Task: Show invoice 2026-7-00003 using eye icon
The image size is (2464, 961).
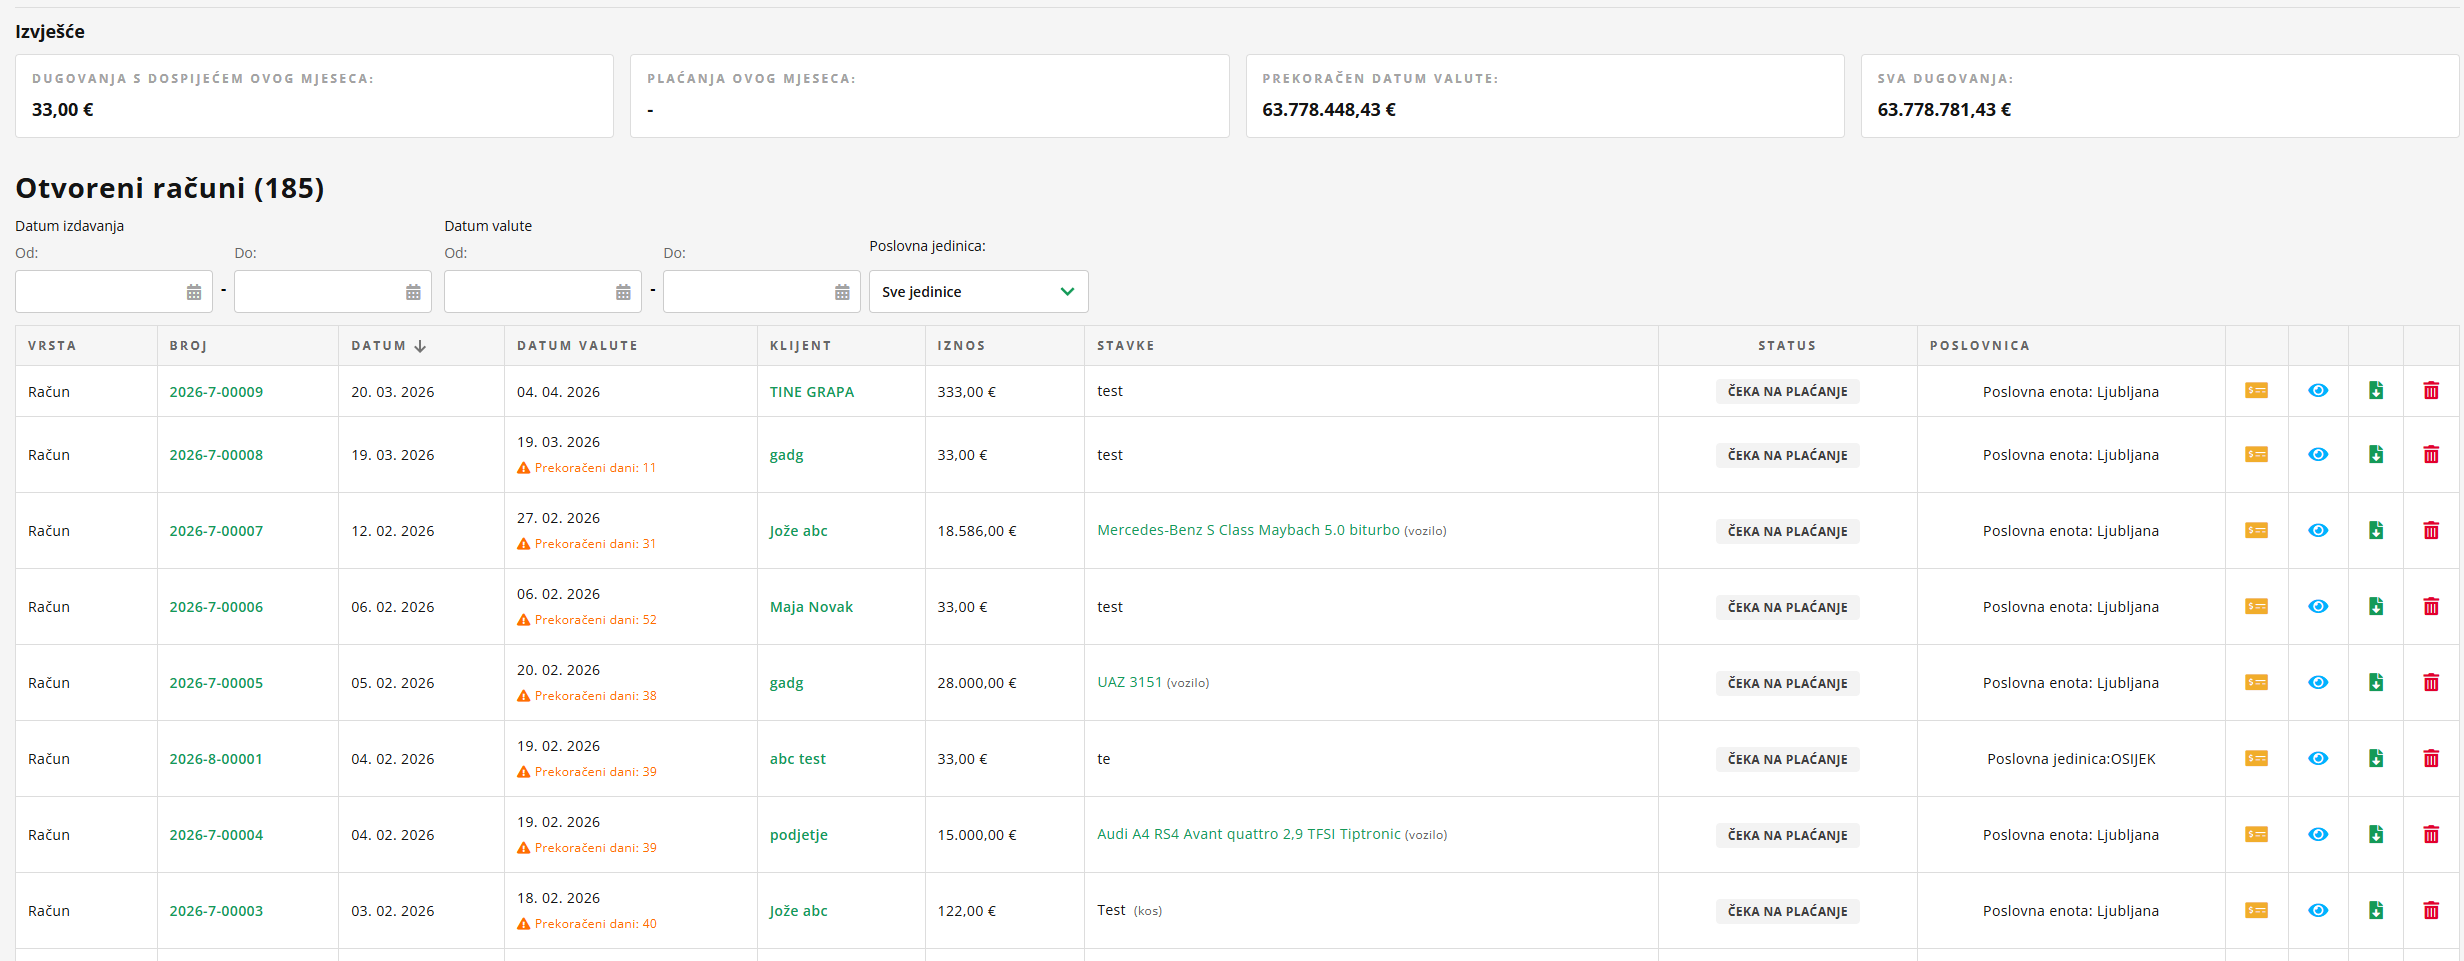Action: 2318,911
